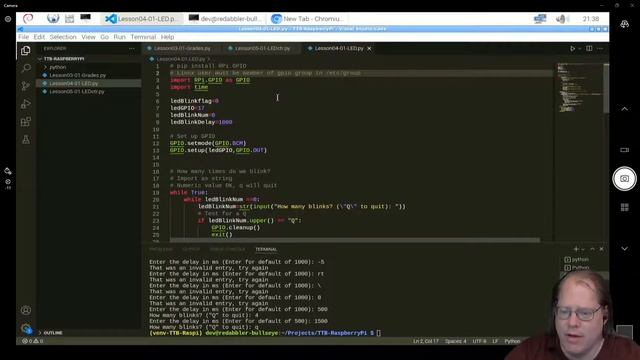This screenshot has width=640, height=360.
Task: Open Explorer panel More Actions ellipsis
Action: pos(131,48)
